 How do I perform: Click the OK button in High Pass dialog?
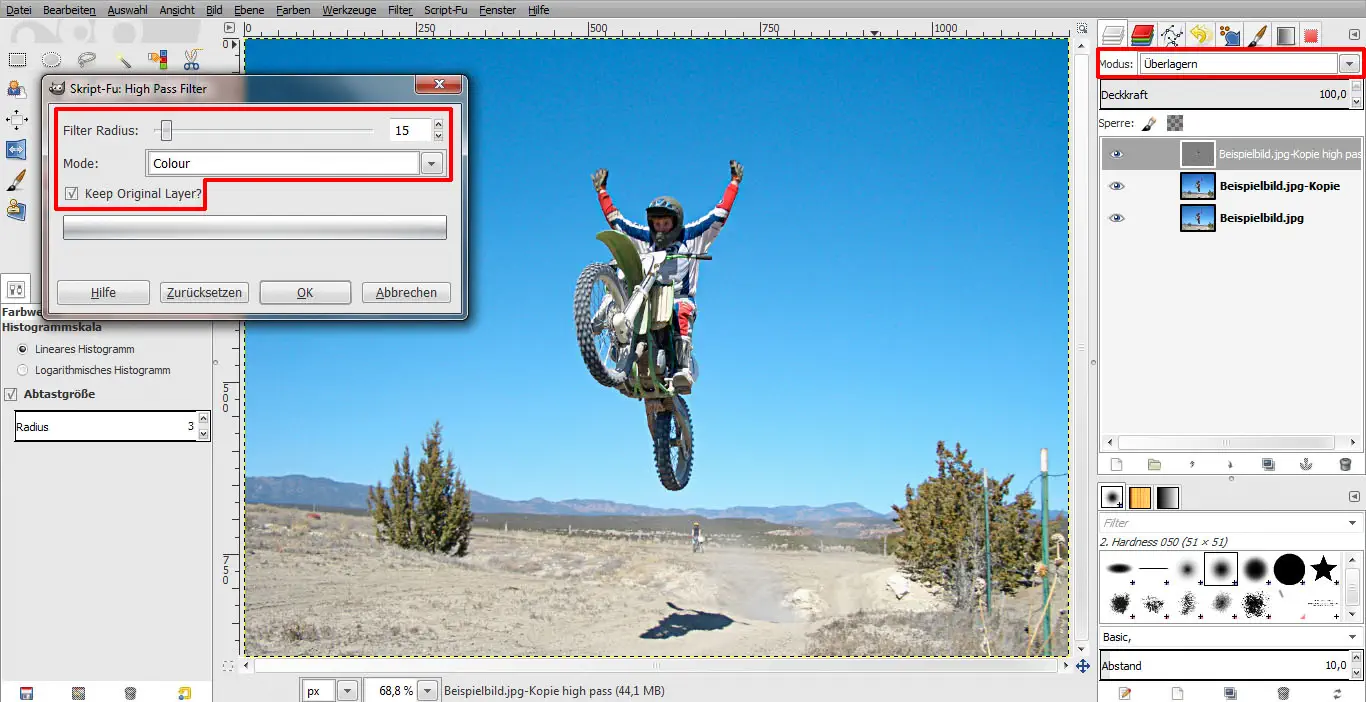point(305,293)
